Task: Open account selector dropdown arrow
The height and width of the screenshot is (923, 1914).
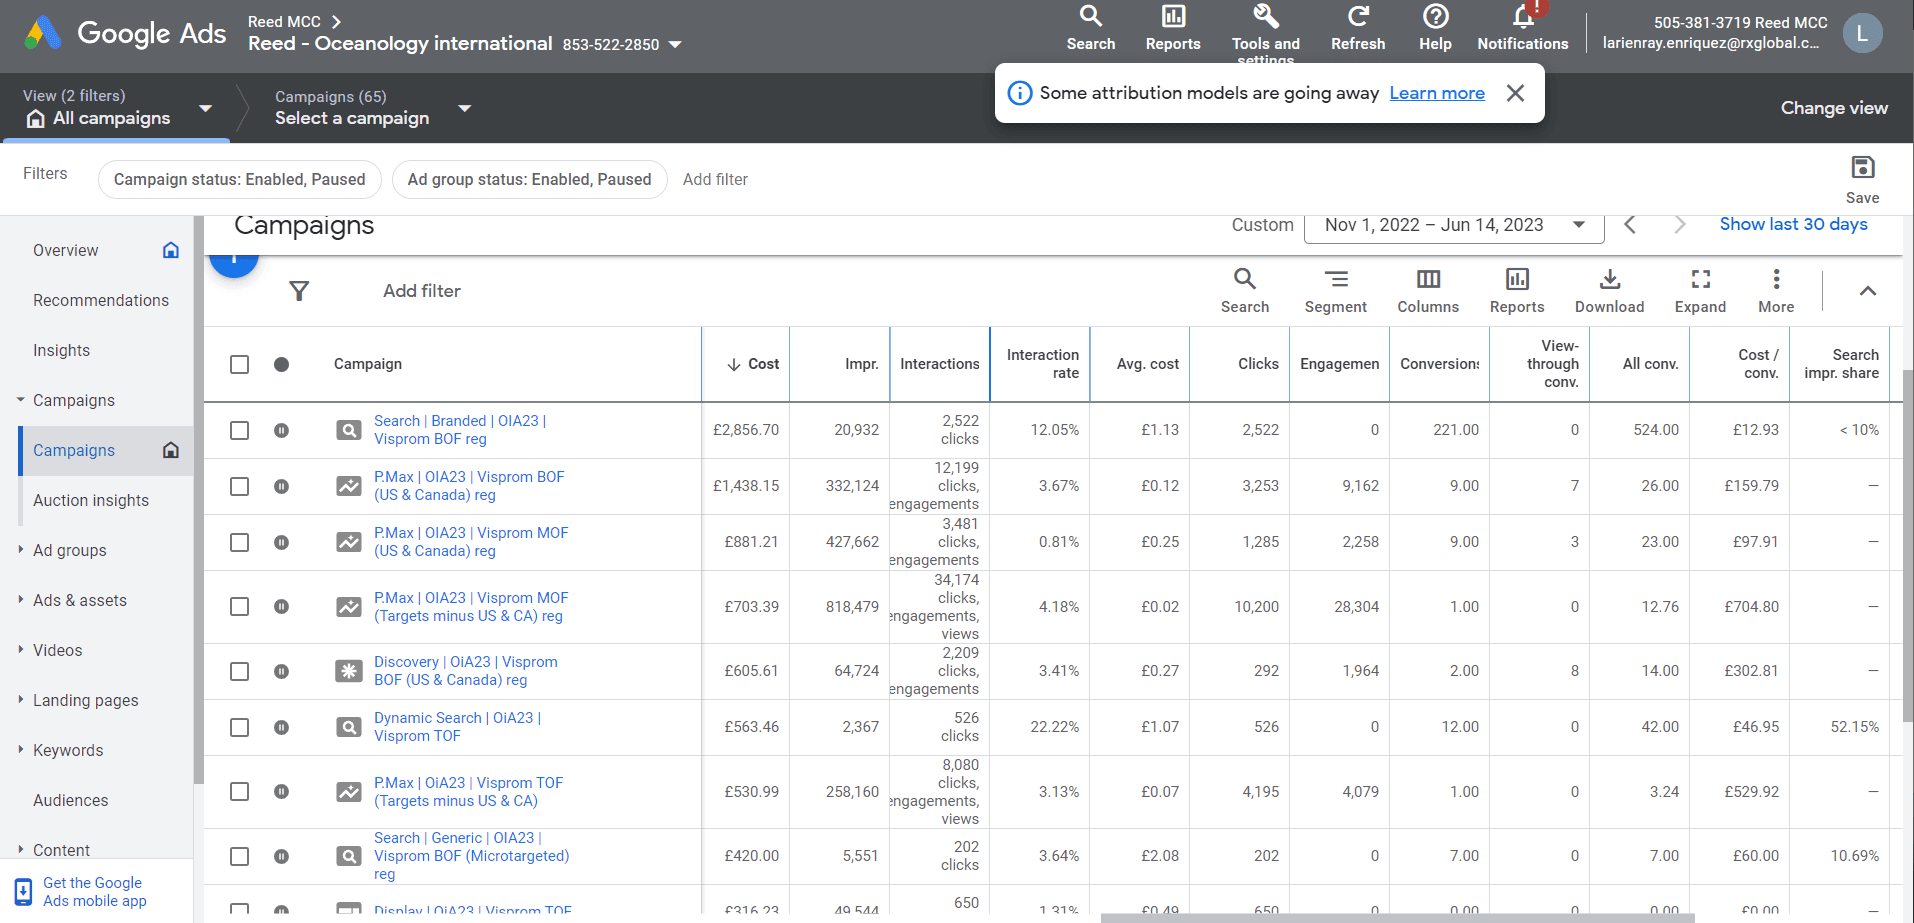Action: 675,45
